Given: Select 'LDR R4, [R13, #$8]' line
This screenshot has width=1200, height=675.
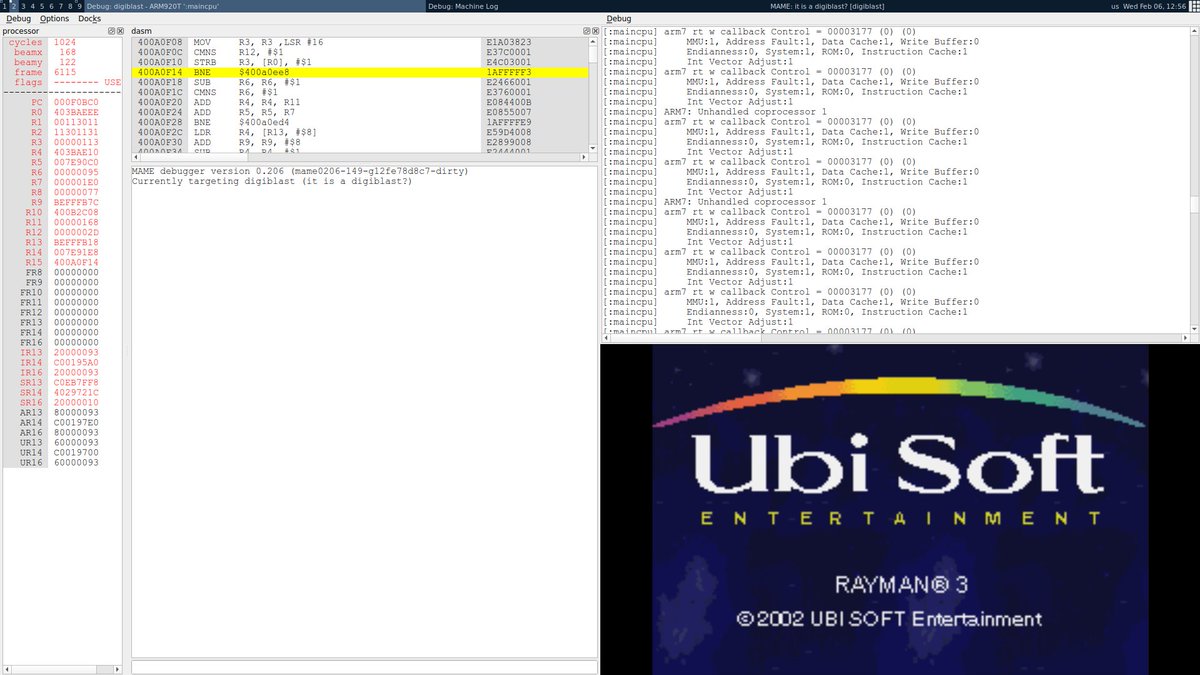Looking at the screenshot, I should pos(360,133).
